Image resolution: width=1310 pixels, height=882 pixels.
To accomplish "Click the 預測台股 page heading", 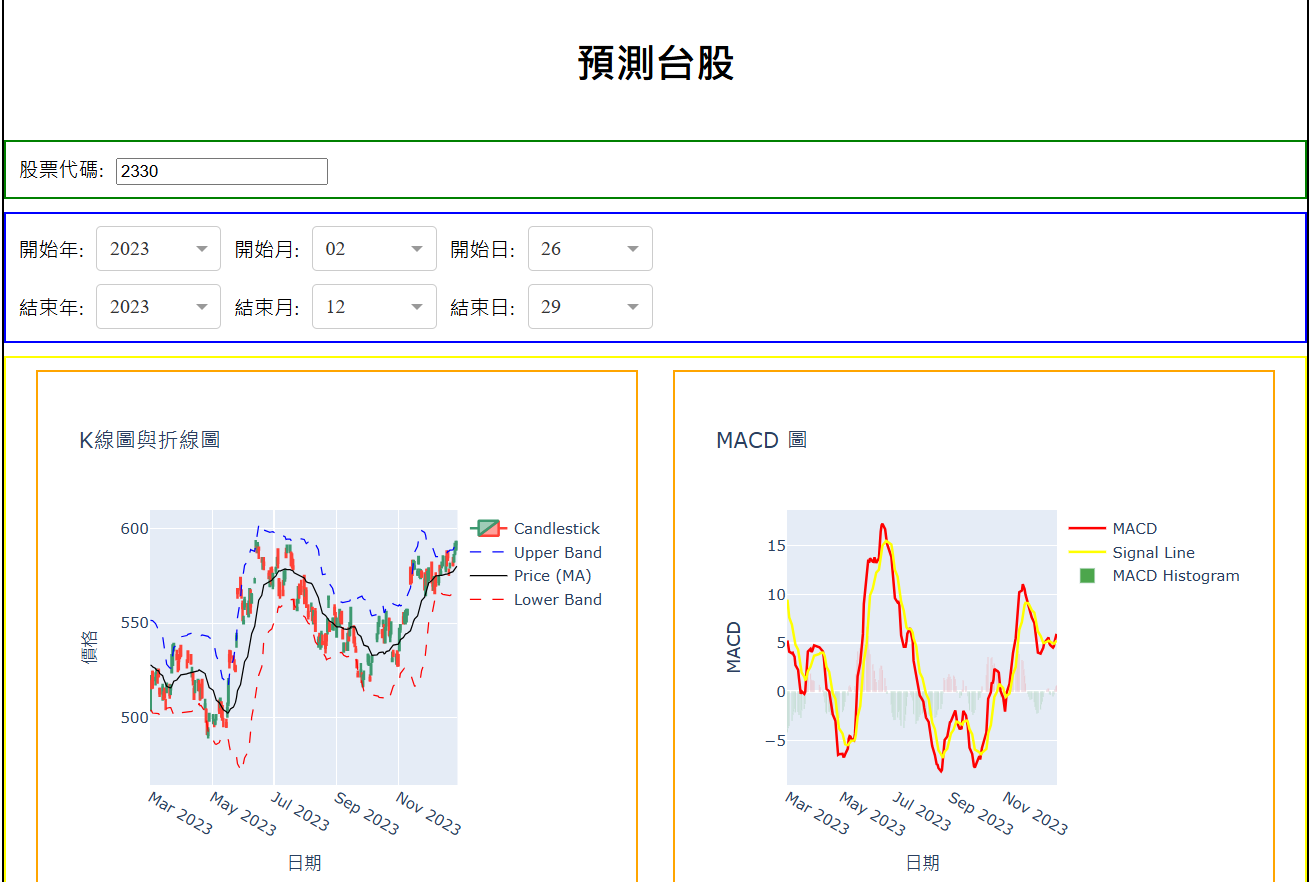I will pyautogui.click(x=656, y=63).
